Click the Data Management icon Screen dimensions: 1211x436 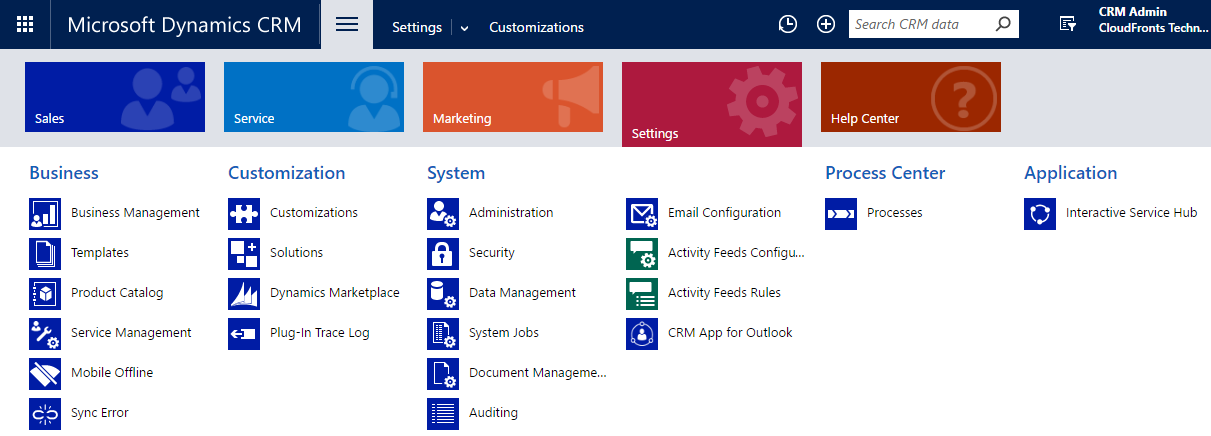pyautogui.click(x=443, y=294)
